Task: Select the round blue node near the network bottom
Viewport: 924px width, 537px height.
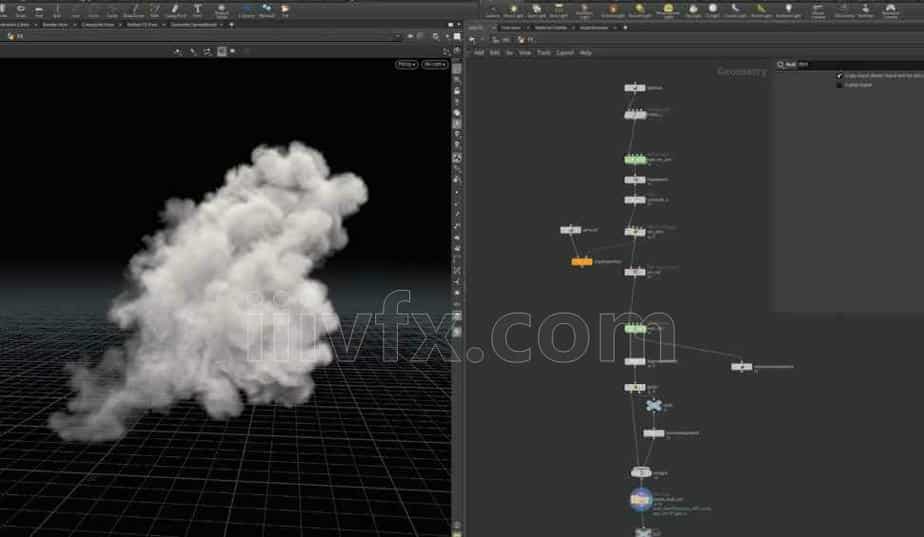Action: pos(641,500)
